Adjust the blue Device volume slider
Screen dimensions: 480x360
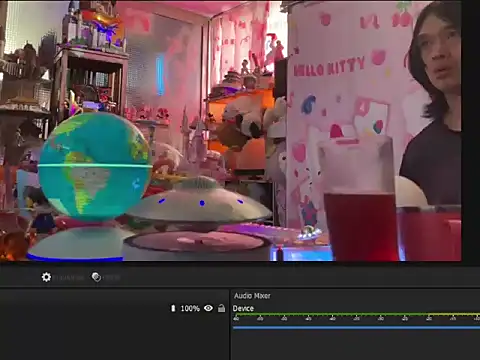coord(356,327)
